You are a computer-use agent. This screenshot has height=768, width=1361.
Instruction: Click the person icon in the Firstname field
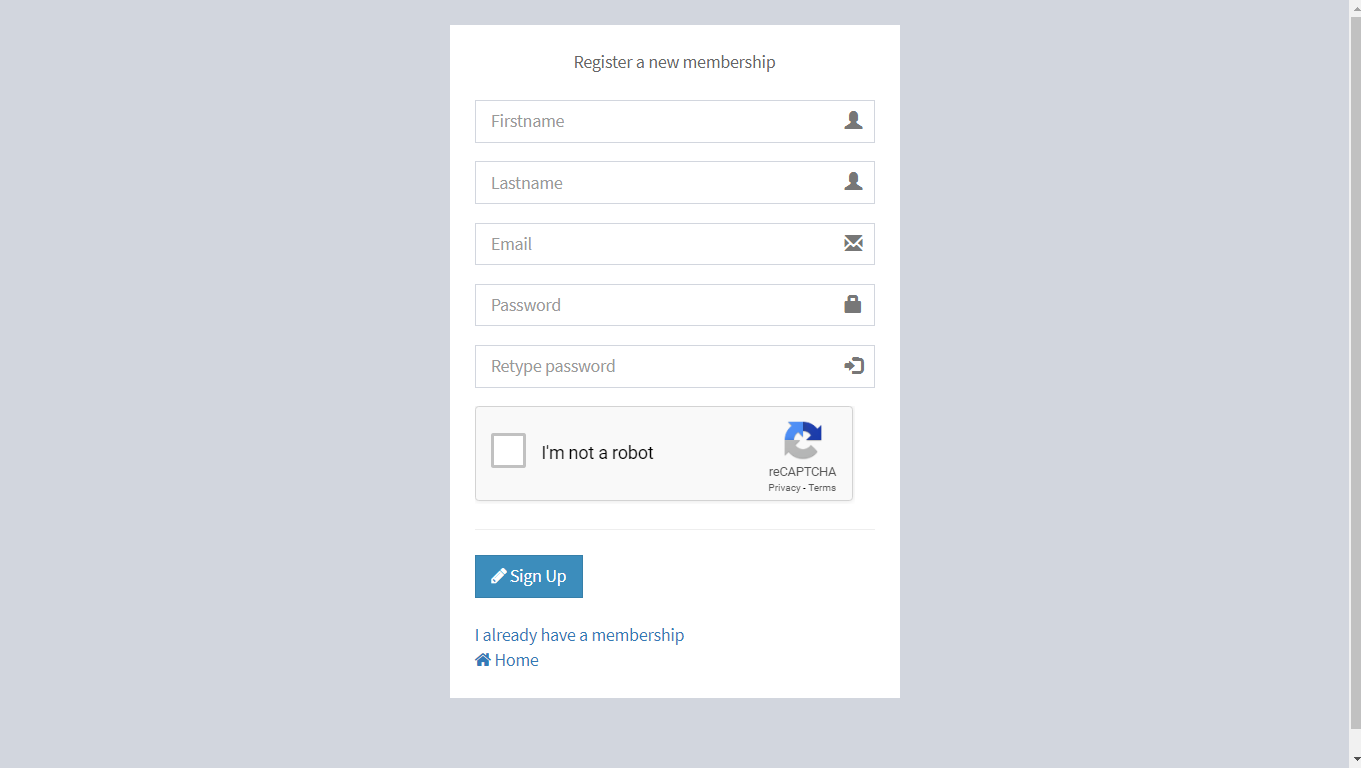pos(854,120)
